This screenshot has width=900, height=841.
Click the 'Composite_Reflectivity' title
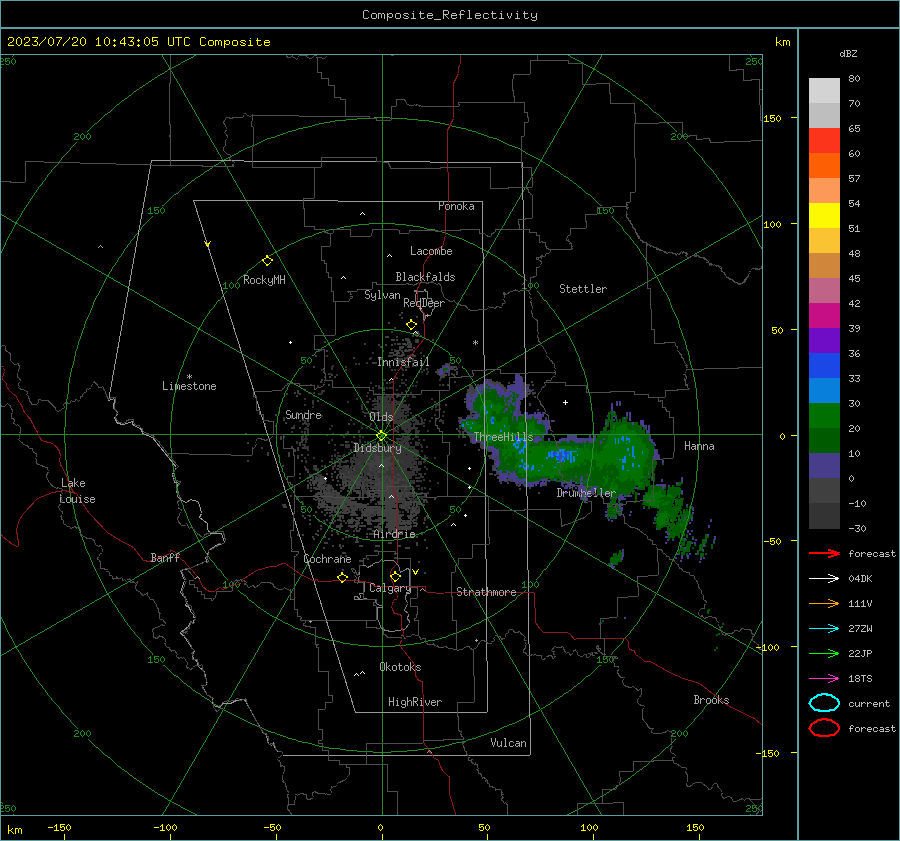tap(450, 15)
